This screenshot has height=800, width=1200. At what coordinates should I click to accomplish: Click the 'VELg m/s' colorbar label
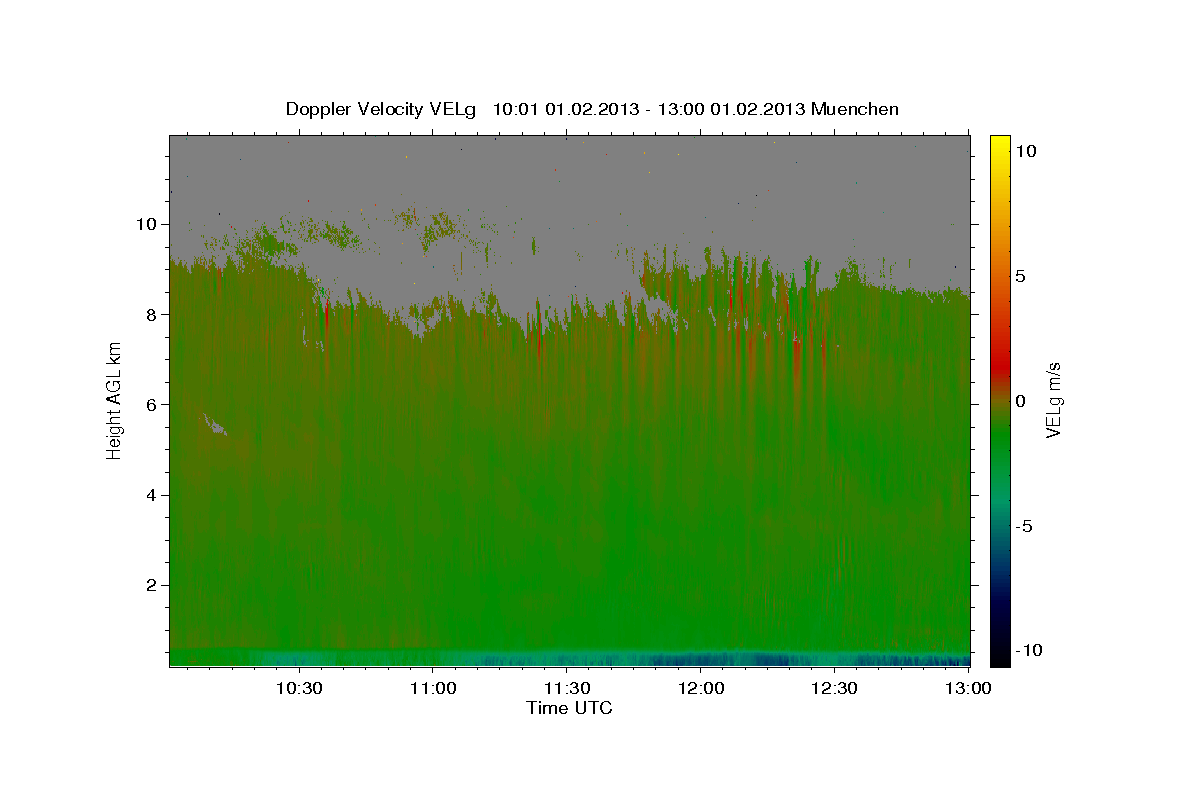coord(1053,400)
